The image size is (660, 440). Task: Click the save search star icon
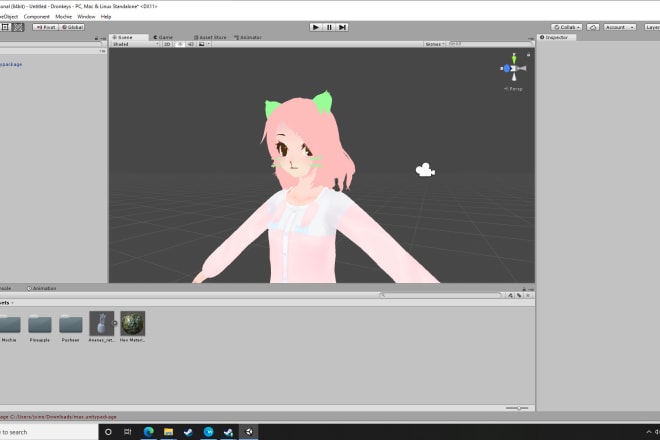528,296
